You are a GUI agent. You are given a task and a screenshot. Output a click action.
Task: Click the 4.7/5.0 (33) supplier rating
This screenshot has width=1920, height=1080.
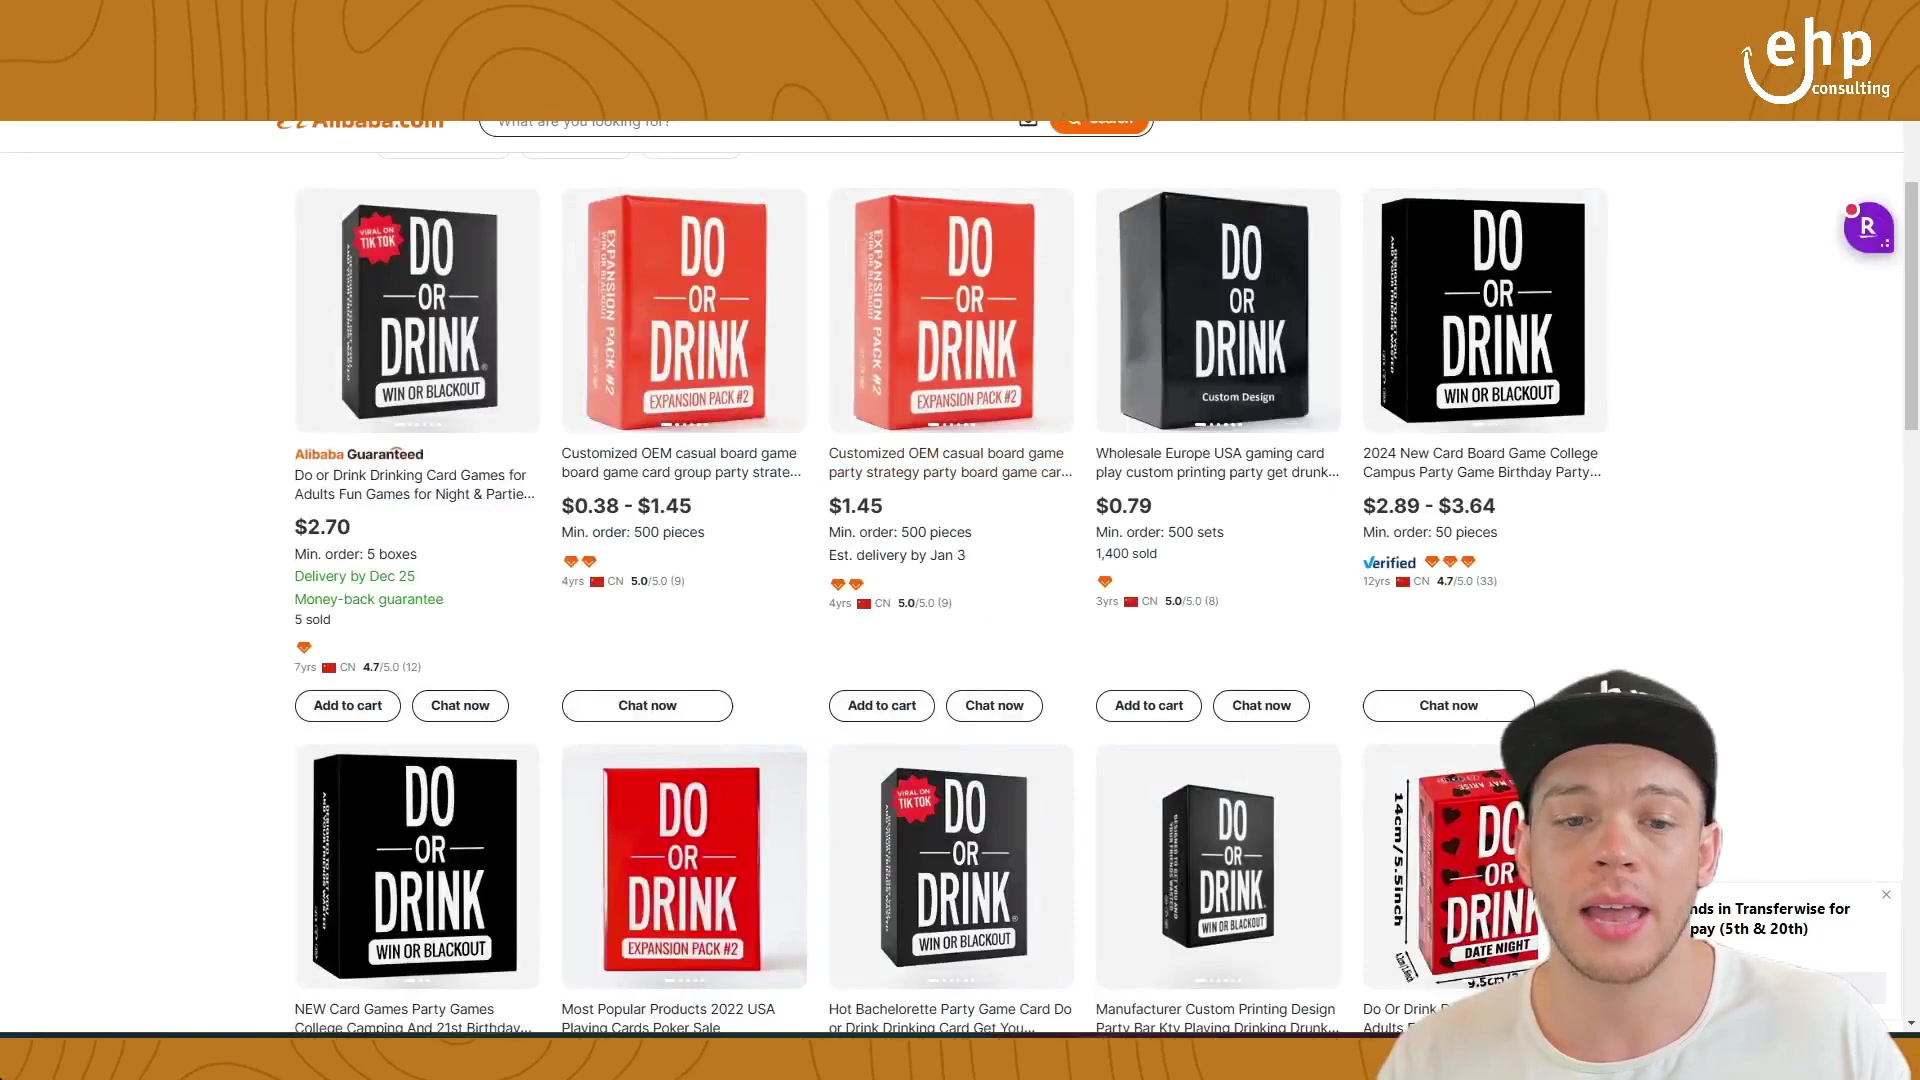[x=1467, y=581]
